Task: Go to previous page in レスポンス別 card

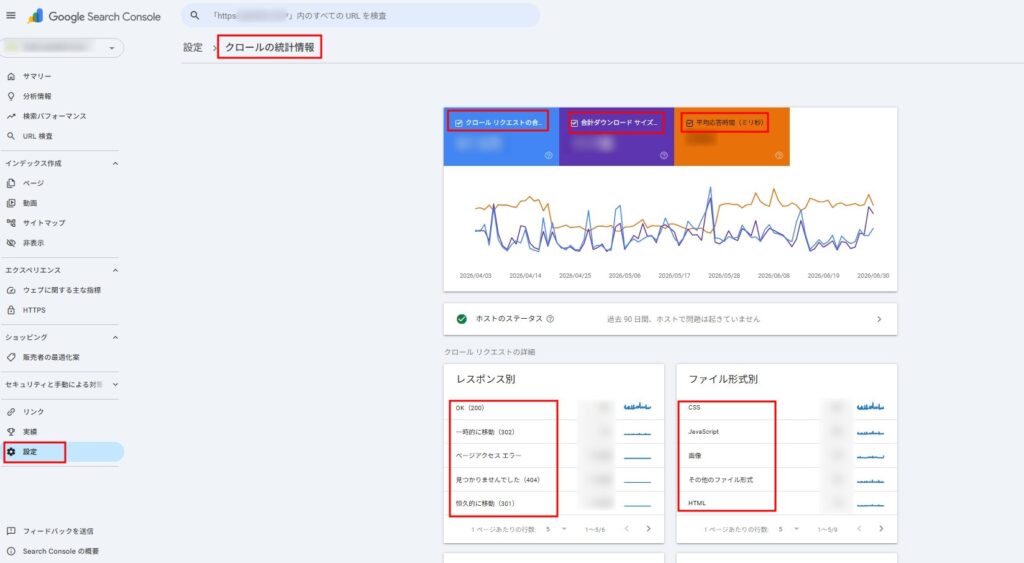Action: tap(626, 528)
